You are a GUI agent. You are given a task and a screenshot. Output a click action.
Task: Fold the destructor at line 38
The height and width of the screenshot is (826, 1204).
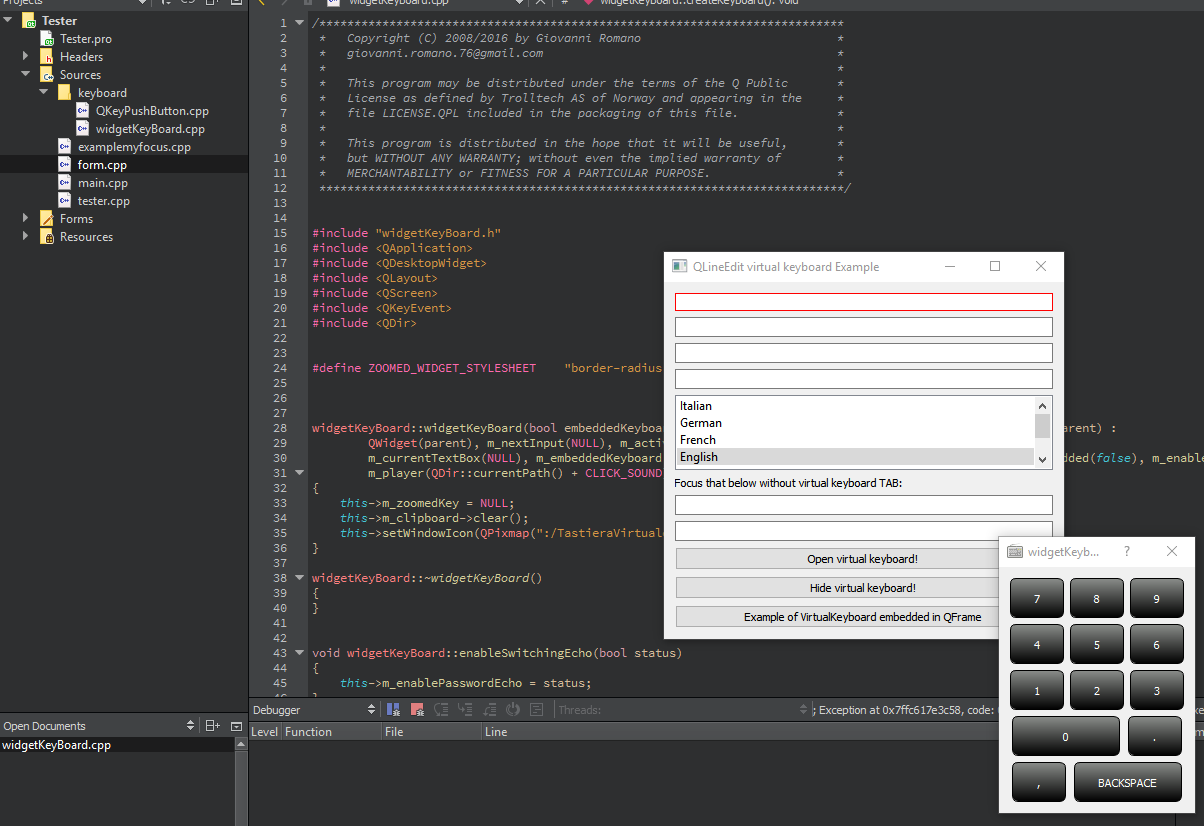(x=299, y=577)
